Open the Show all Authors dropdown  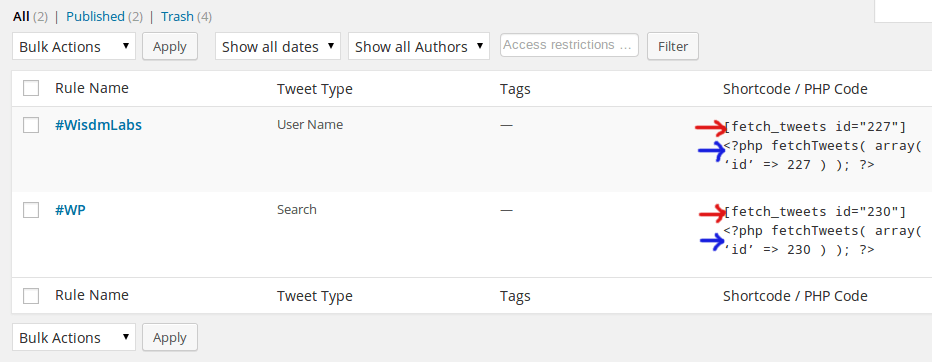point(418,46)
